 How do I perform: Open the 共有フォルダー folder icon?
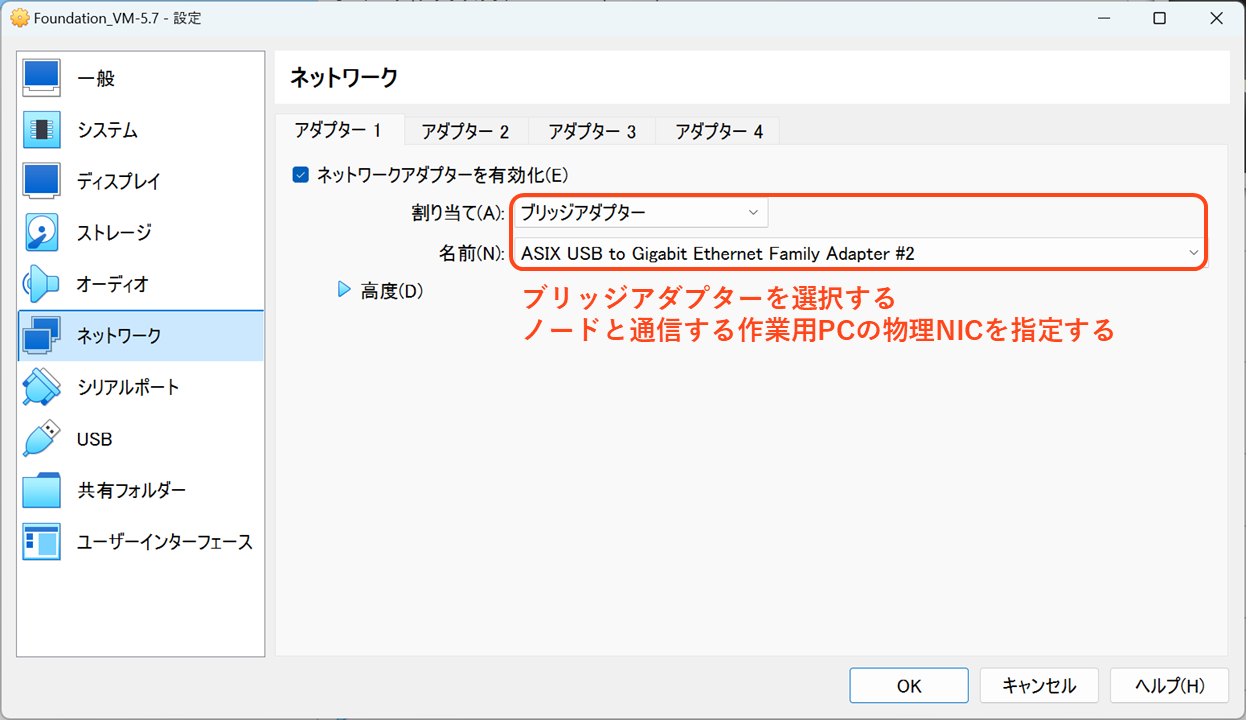42,490
